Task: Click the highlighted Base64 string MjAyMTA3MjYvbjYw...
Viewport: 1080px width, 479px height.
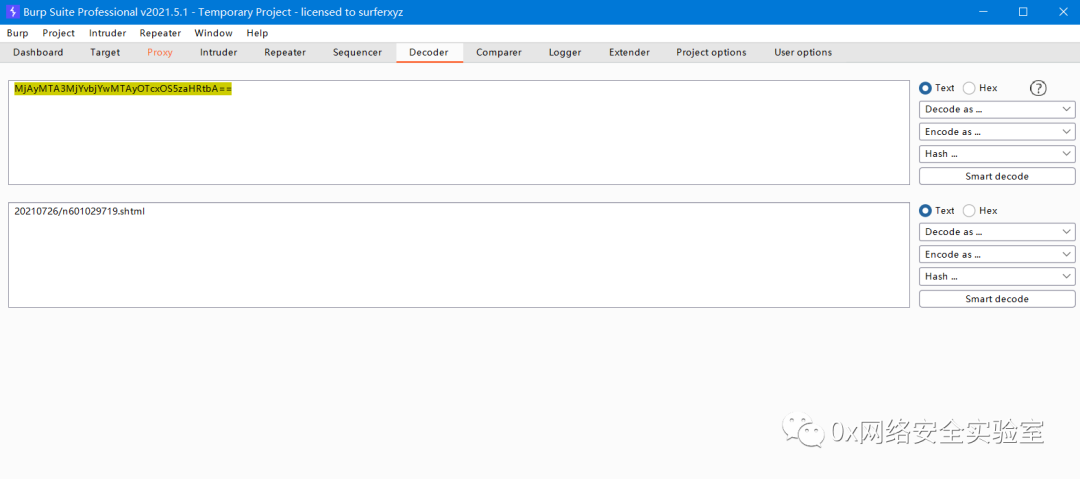Action: coord(123,89)
